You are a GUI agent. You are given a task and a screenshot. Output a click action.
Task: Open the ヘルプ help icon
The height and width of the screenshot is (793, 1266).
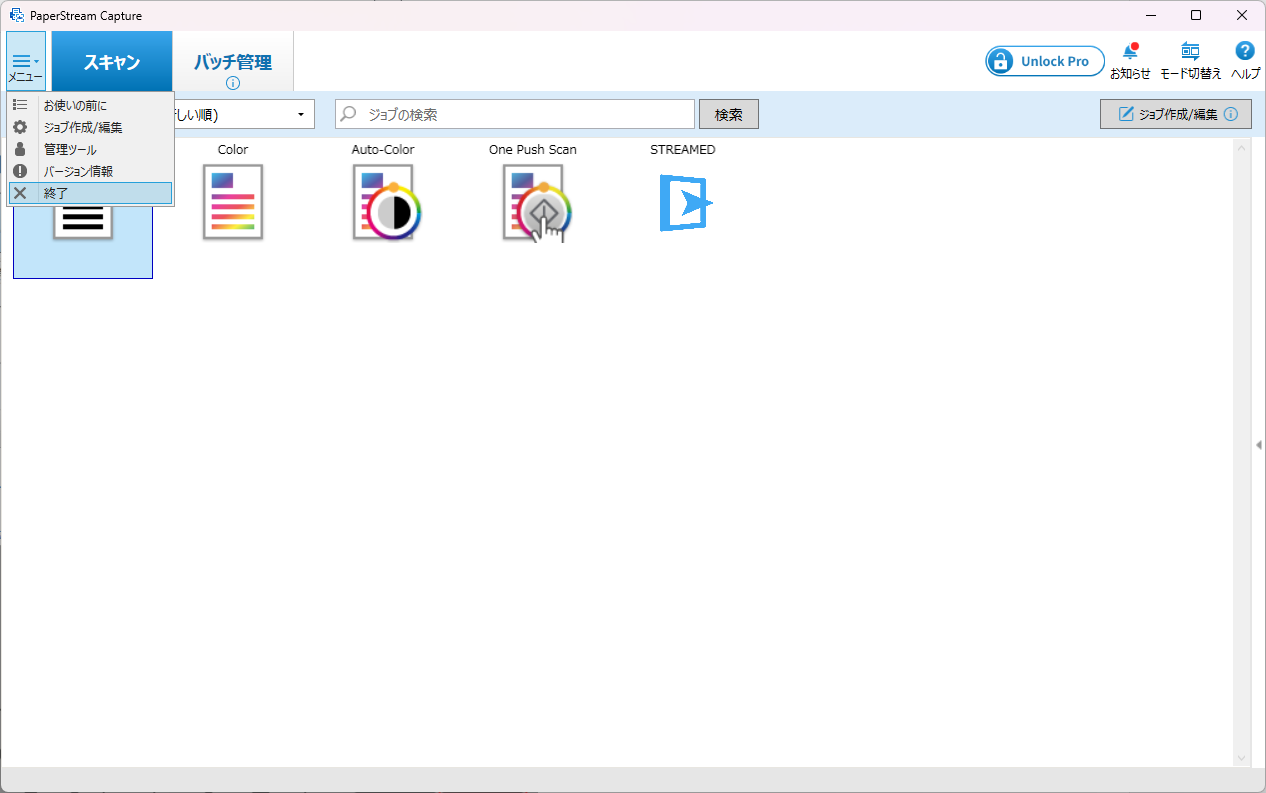1245,52
